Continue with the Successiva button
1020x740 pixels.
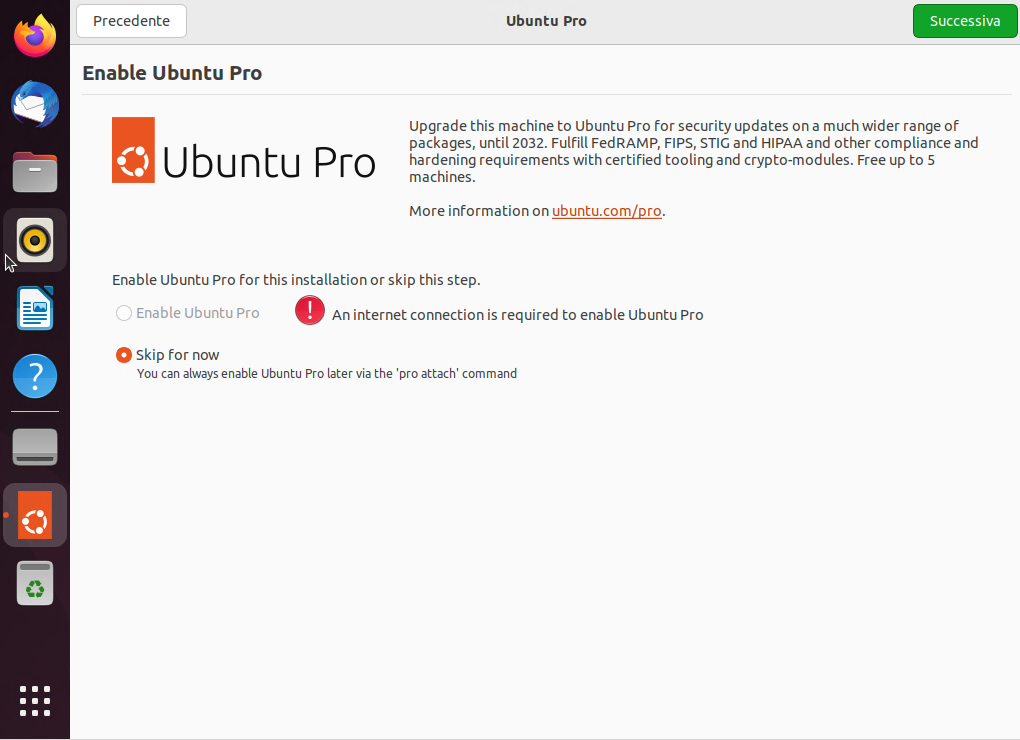[965, 21]
